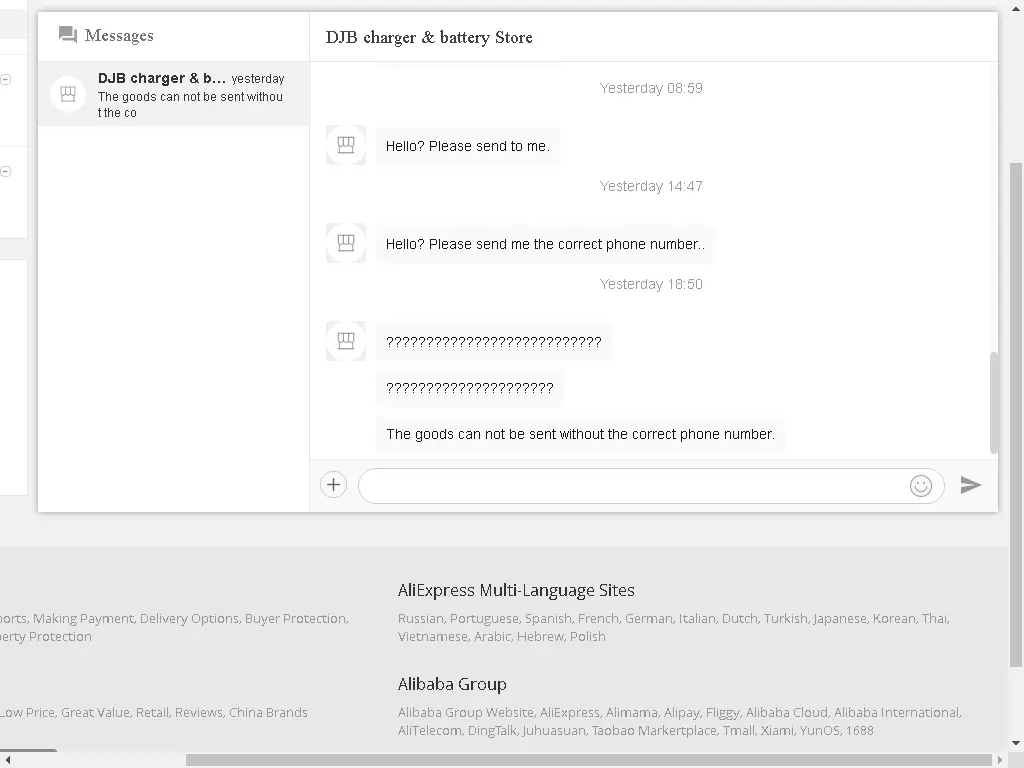This screenshot has height=768, width=1024.
Task: Open the Portuguese language site link
Action: pyautogui.click(x=486, y=618)
